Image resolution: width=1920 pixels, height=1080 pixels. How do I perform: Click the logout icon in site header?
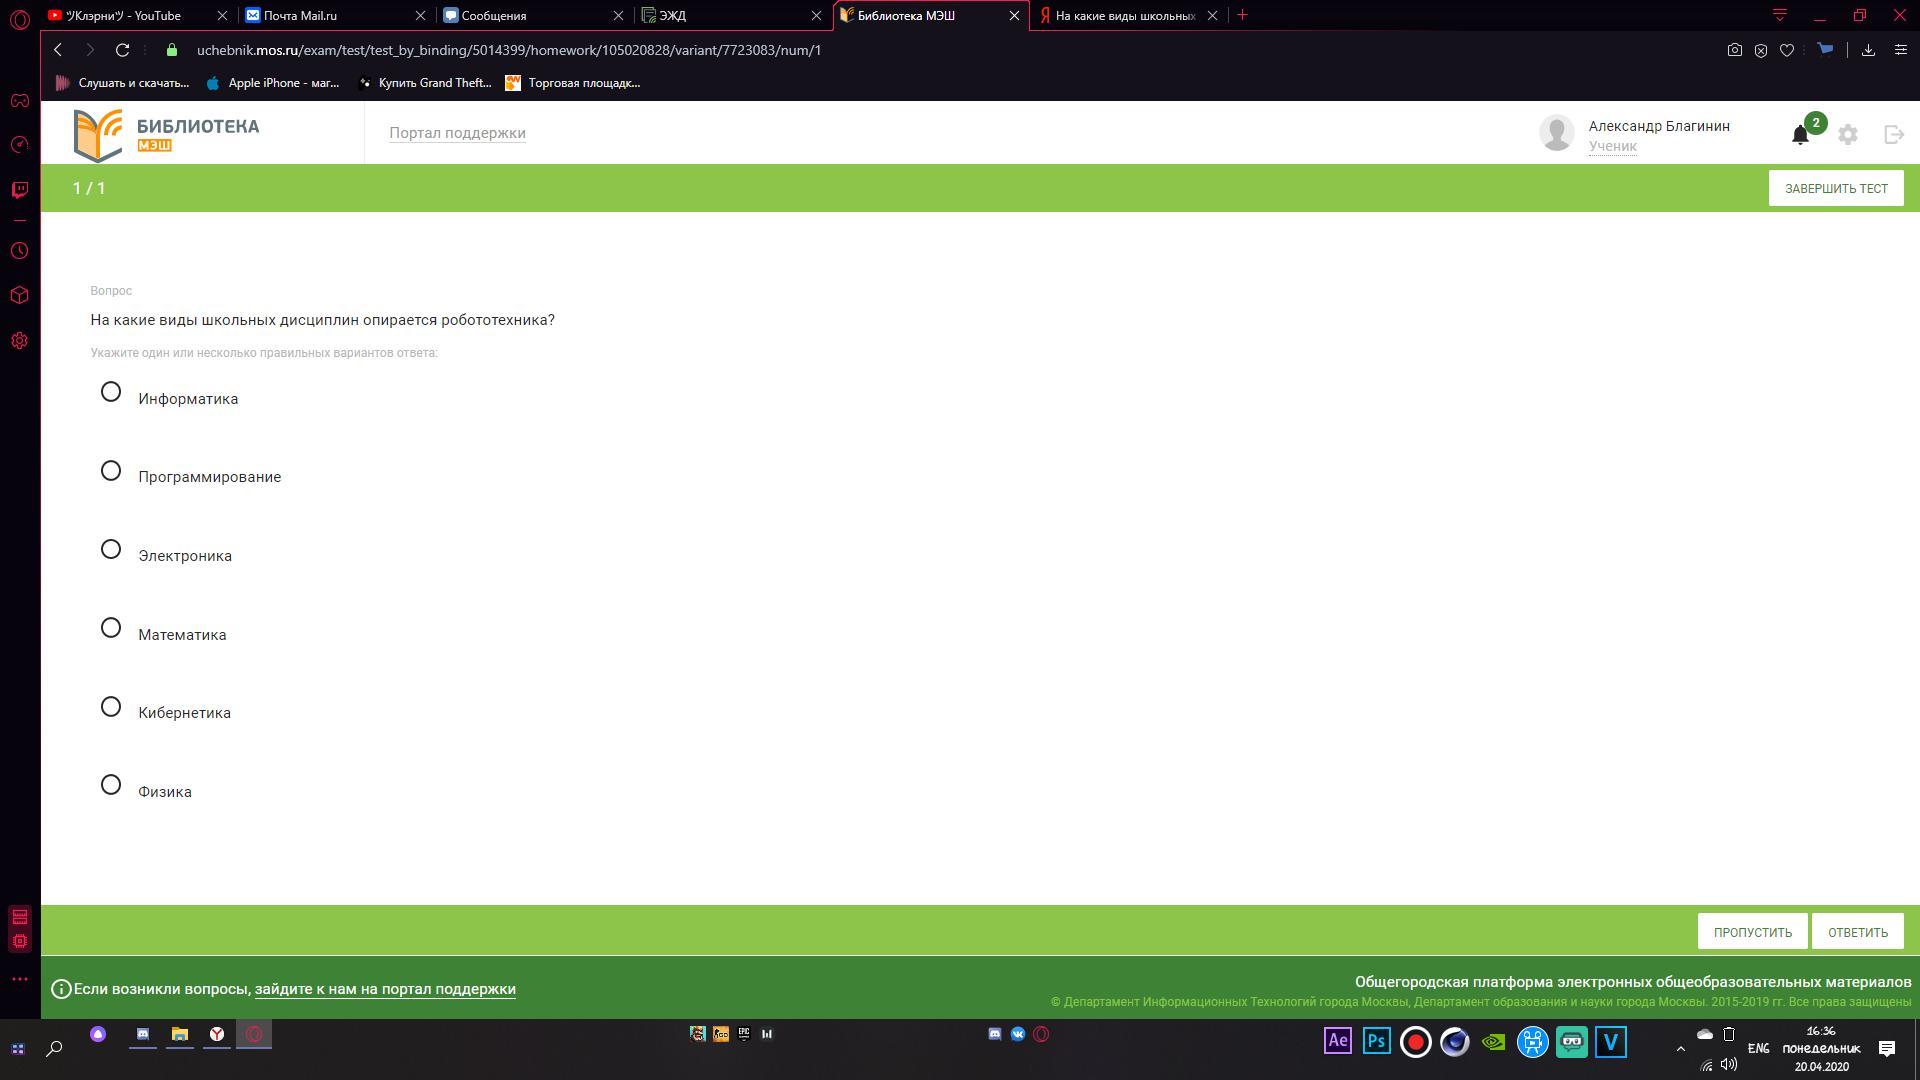point(1893,134)
